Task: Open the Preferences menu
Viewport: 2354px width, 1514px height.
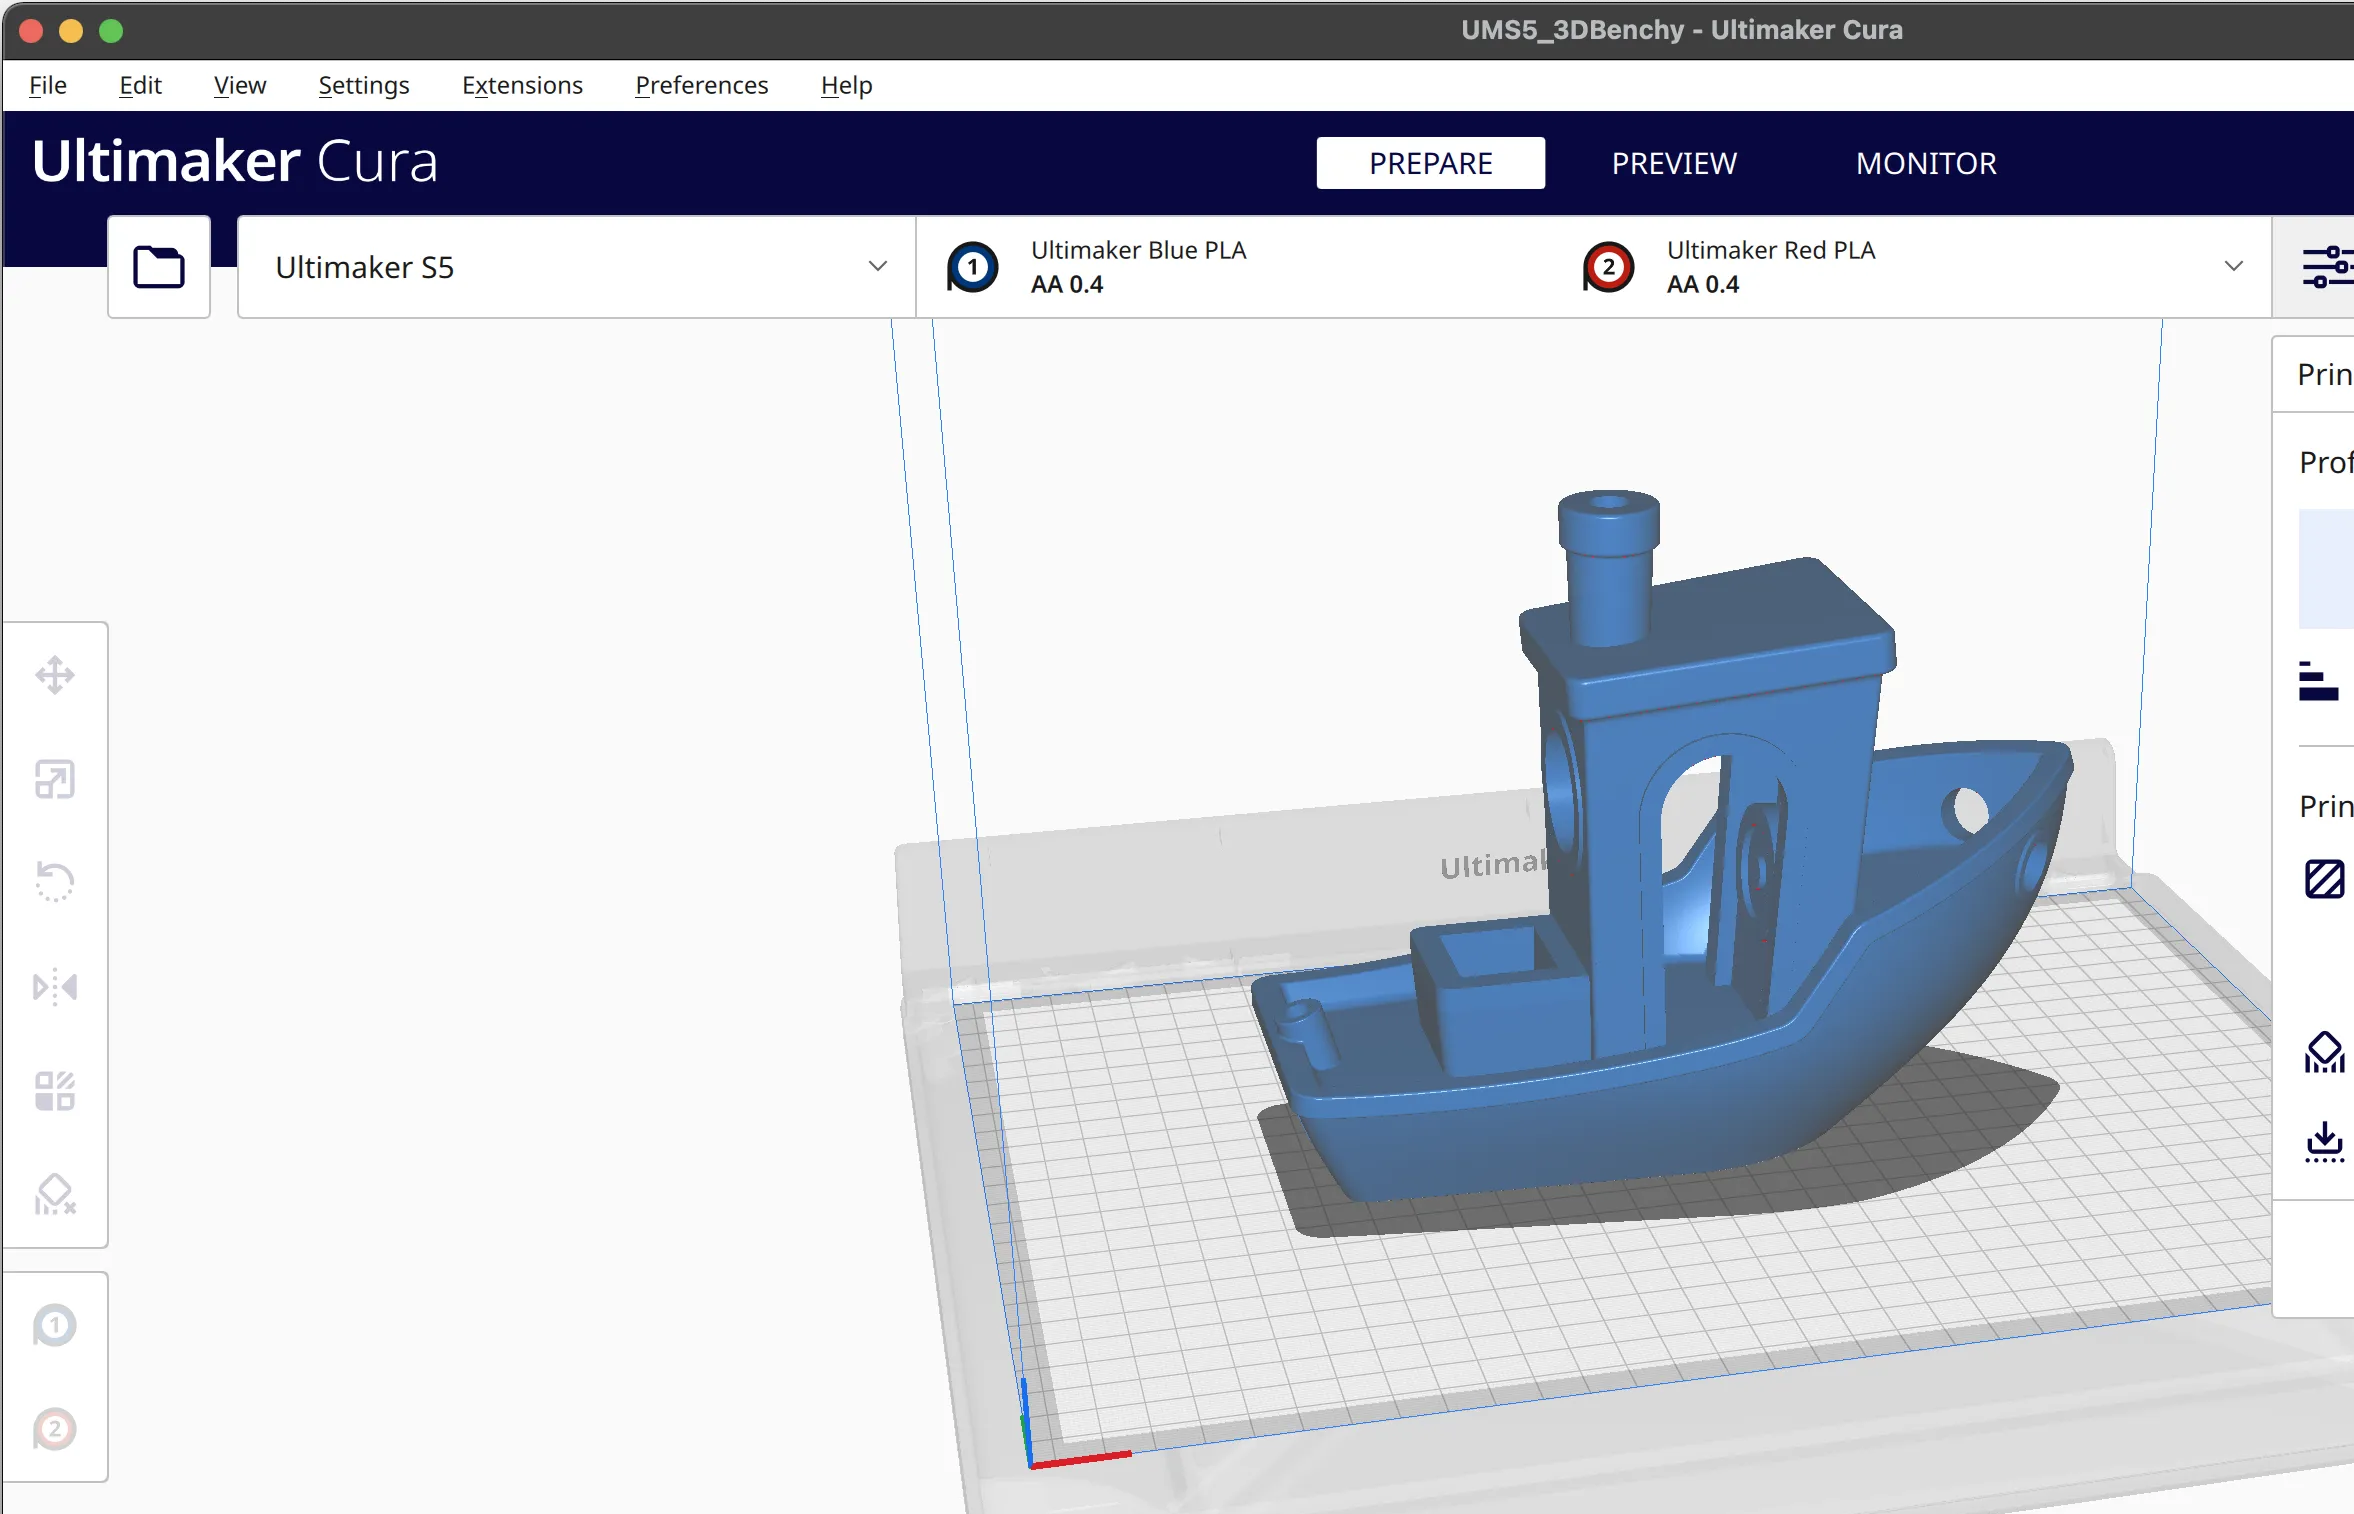Action: tap(700, 85)
